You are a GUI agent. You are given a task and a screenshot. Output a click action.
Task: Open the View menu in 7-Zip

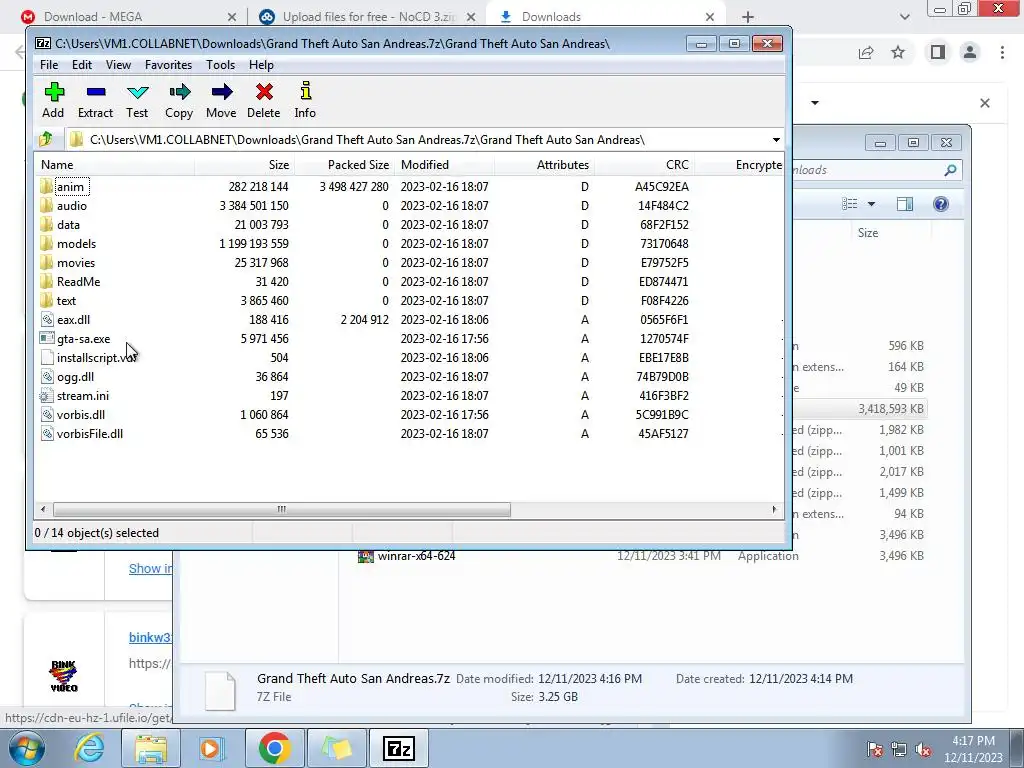click(x=118, y=65)
